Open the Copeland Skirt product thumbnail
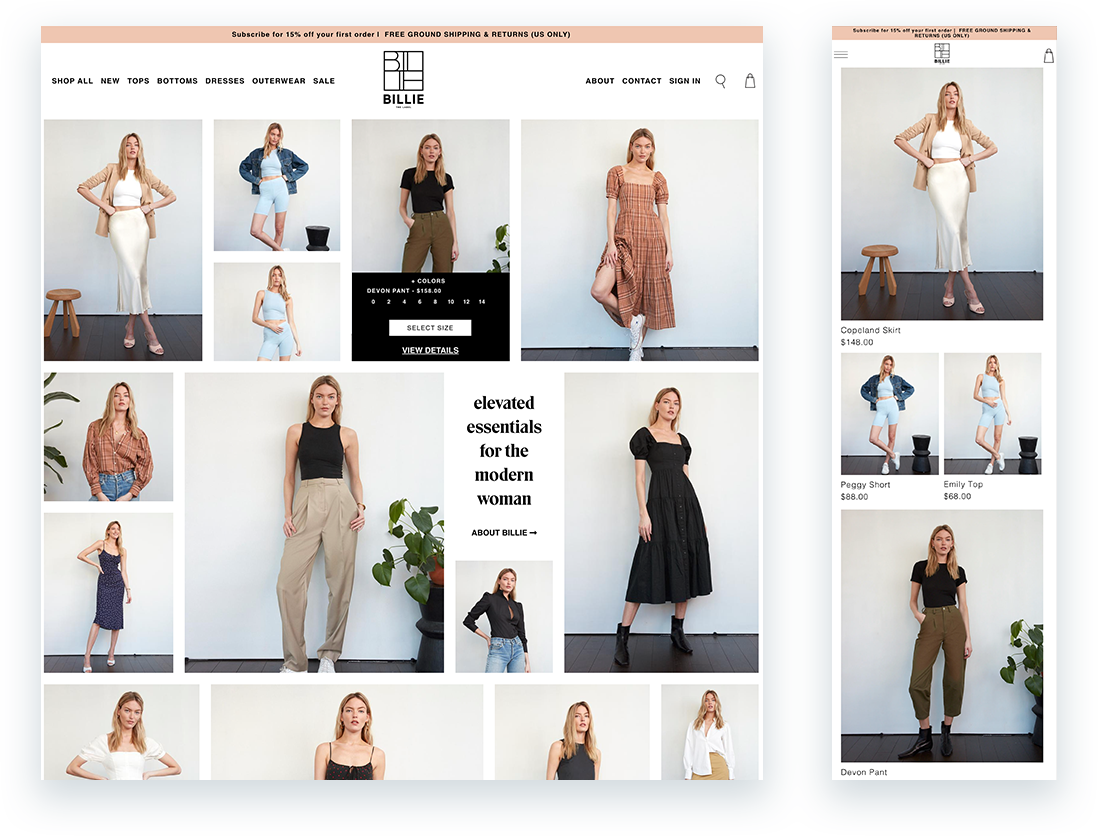The width and height of the screenshot is (1098, 836). 941,195
